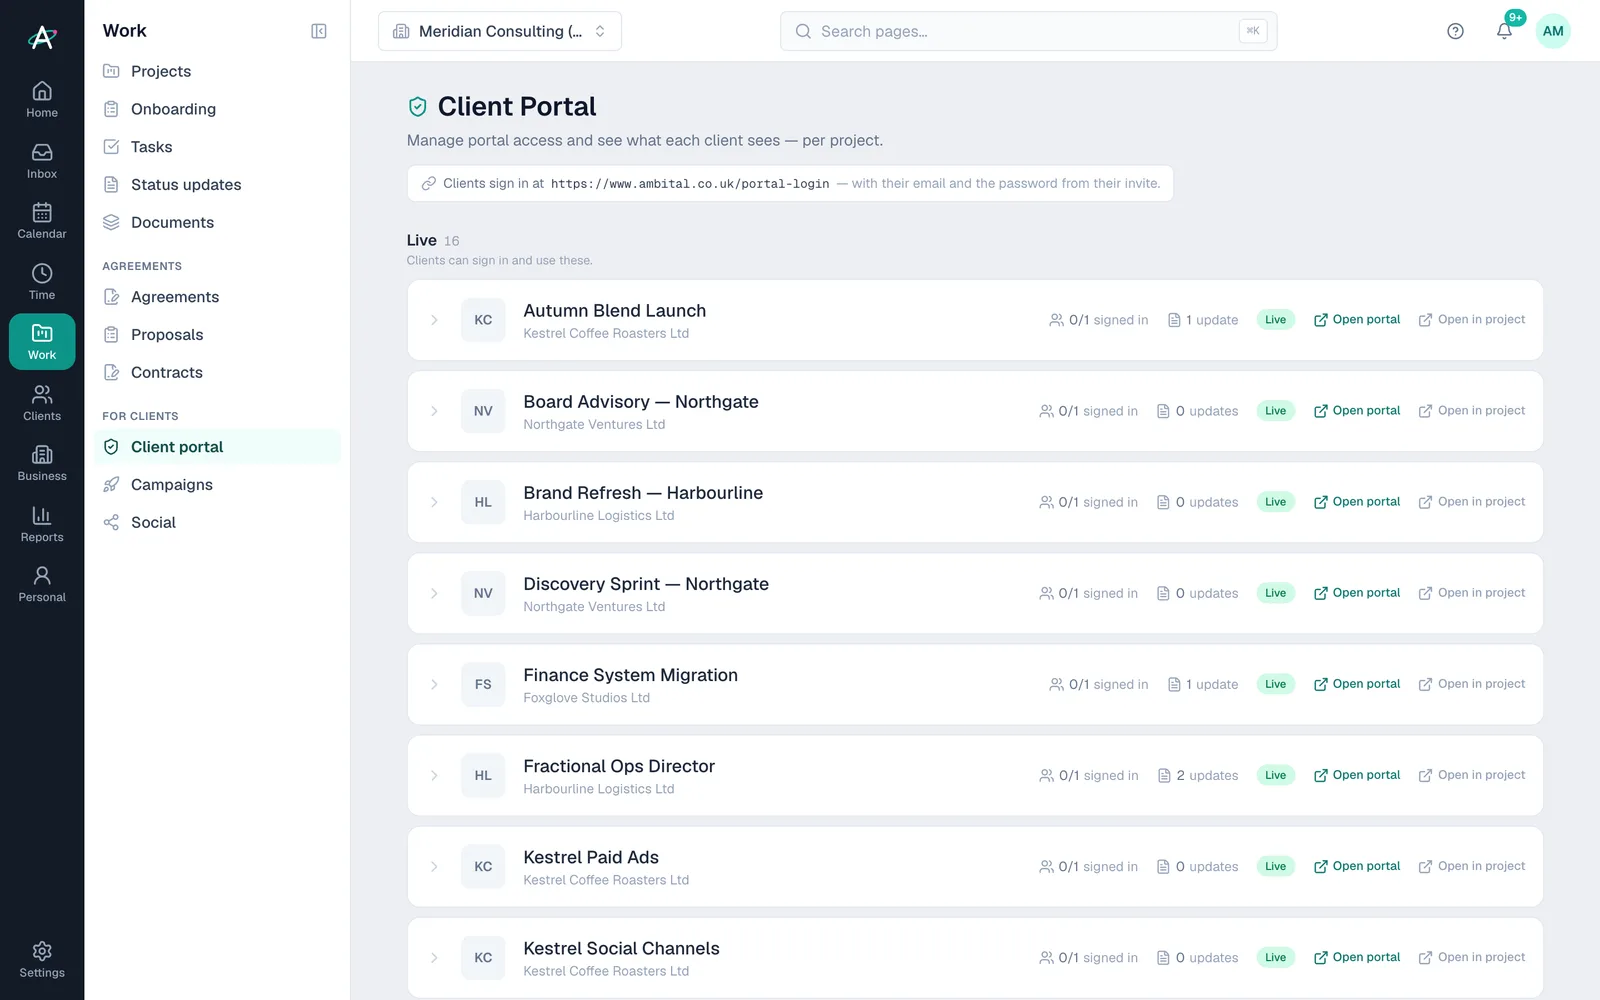Click the Live badge on Brand Refresh — Harbourline
Image resolution: width=1600 pixels, height=1000 pixels.
(x=1275, y=502)
